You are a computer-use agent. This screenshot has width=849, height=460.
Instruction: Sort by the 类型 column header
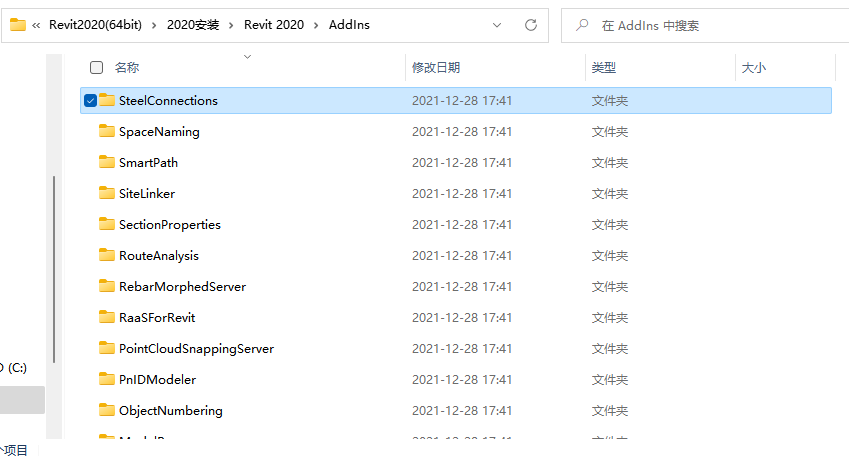click(603, 67)
